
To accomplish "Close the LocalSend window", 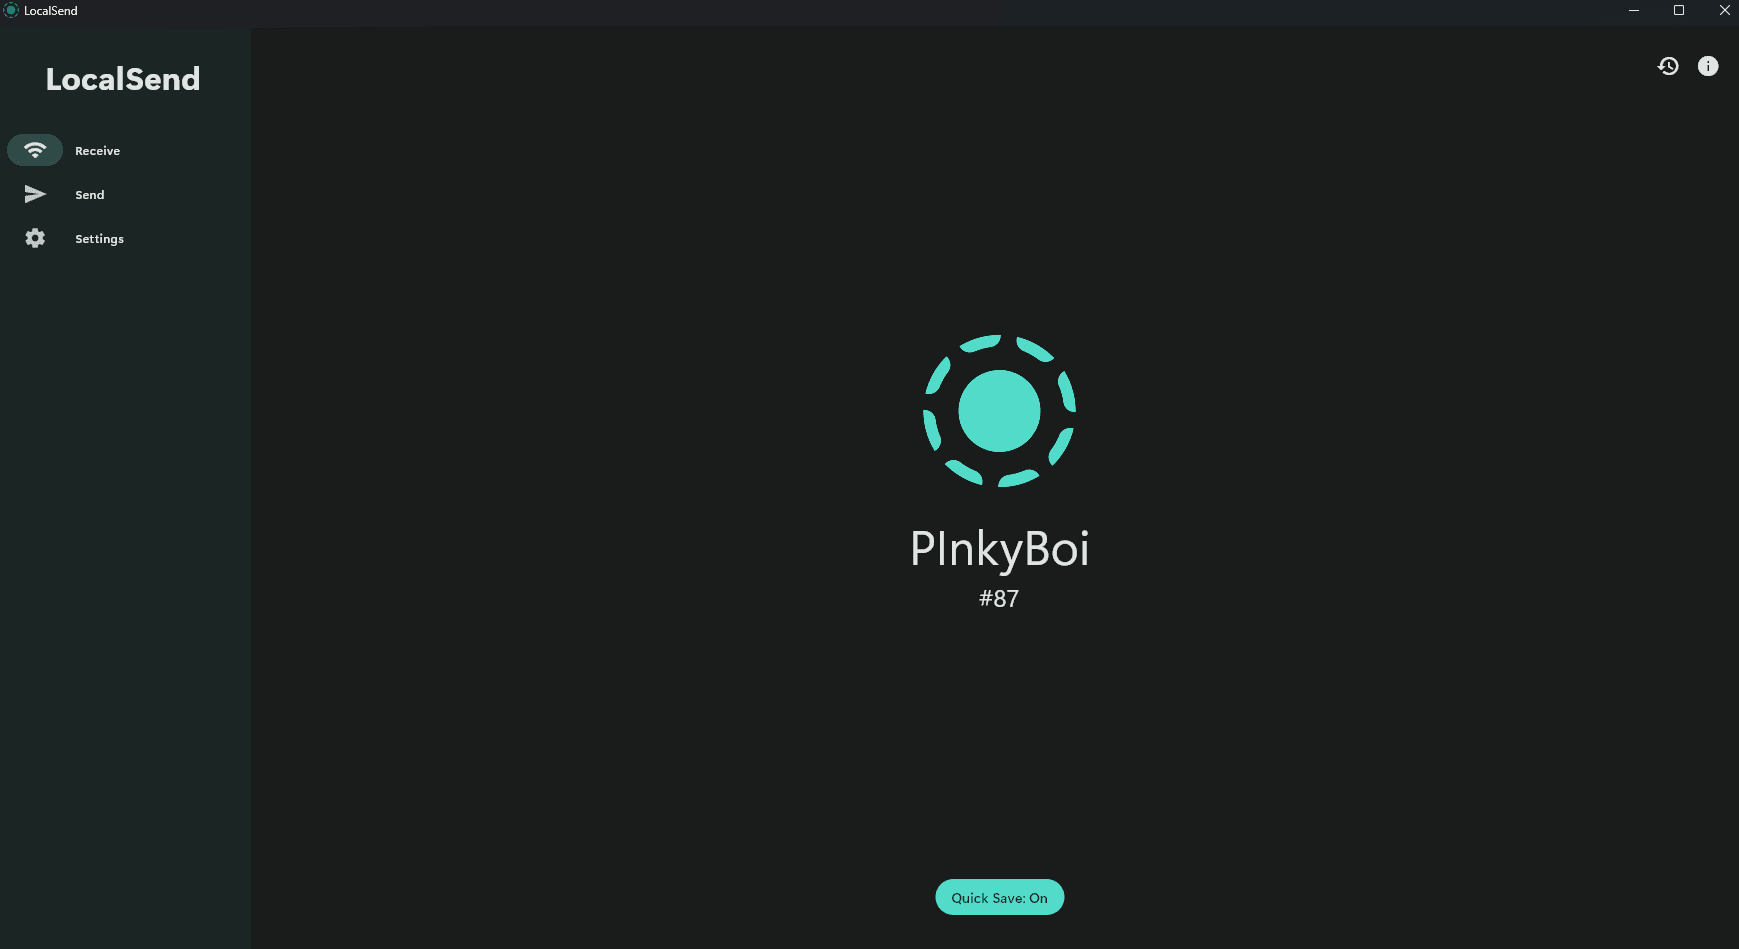I will tap(1724, 10).
